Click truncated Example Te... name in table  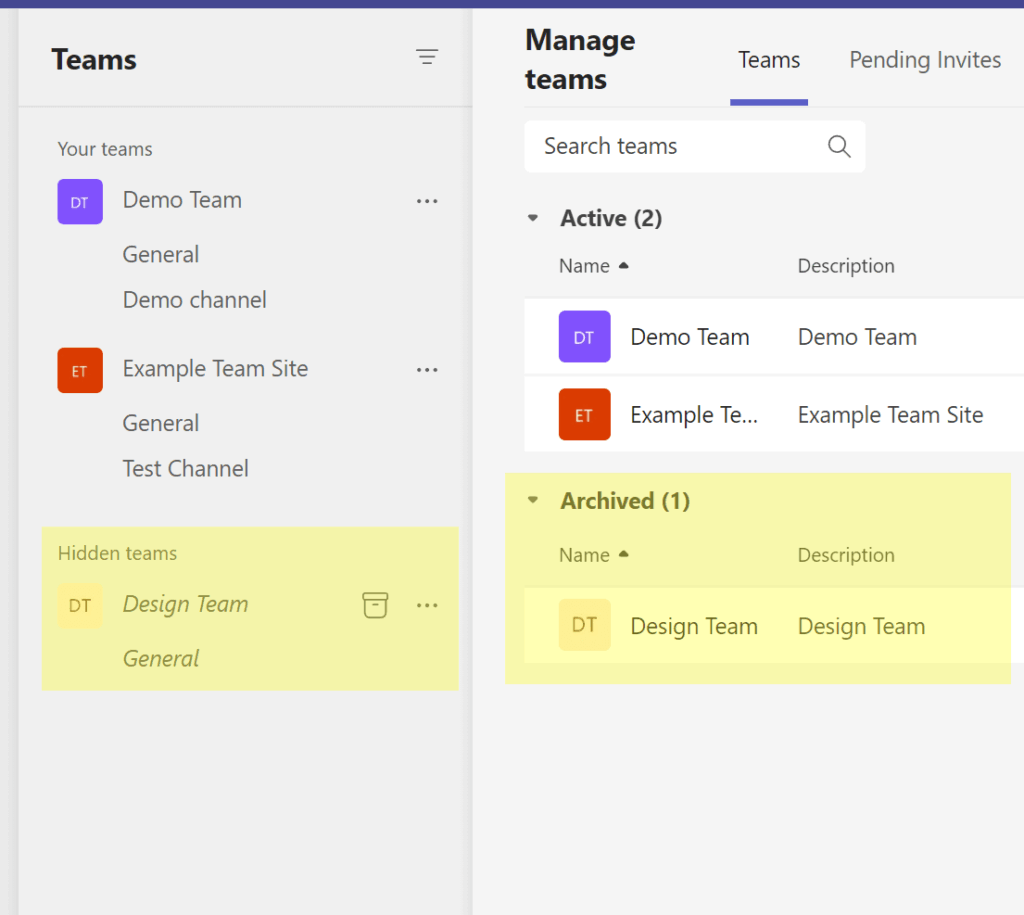pos(694,415)
